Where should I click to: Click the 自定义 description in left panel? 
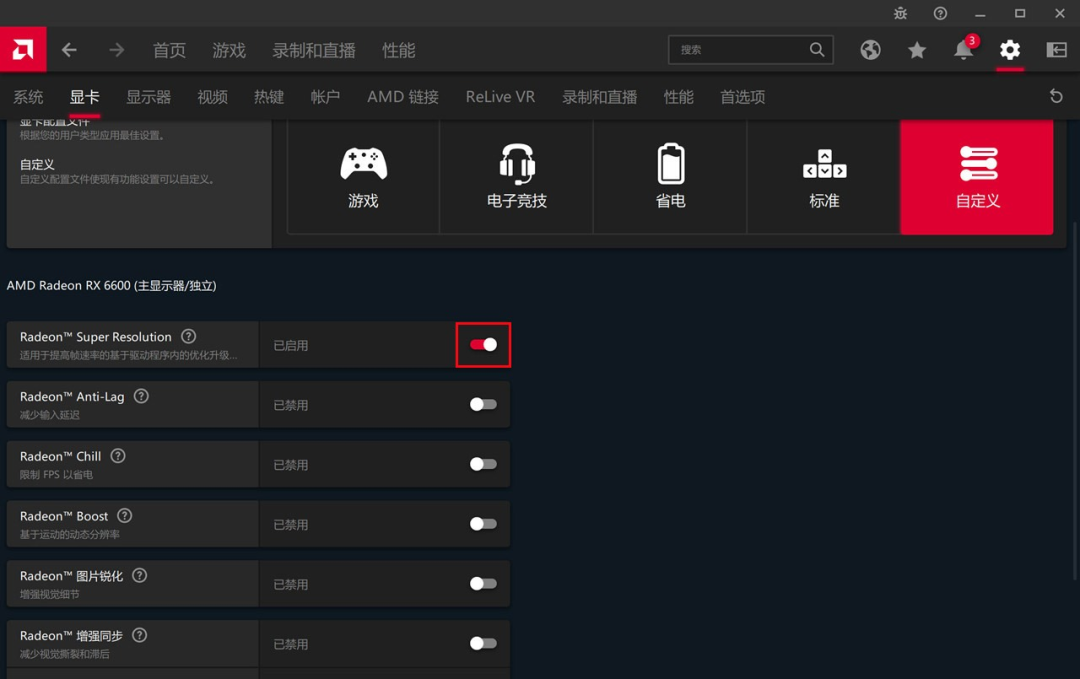pyautogui.click(x=117, y=180)
